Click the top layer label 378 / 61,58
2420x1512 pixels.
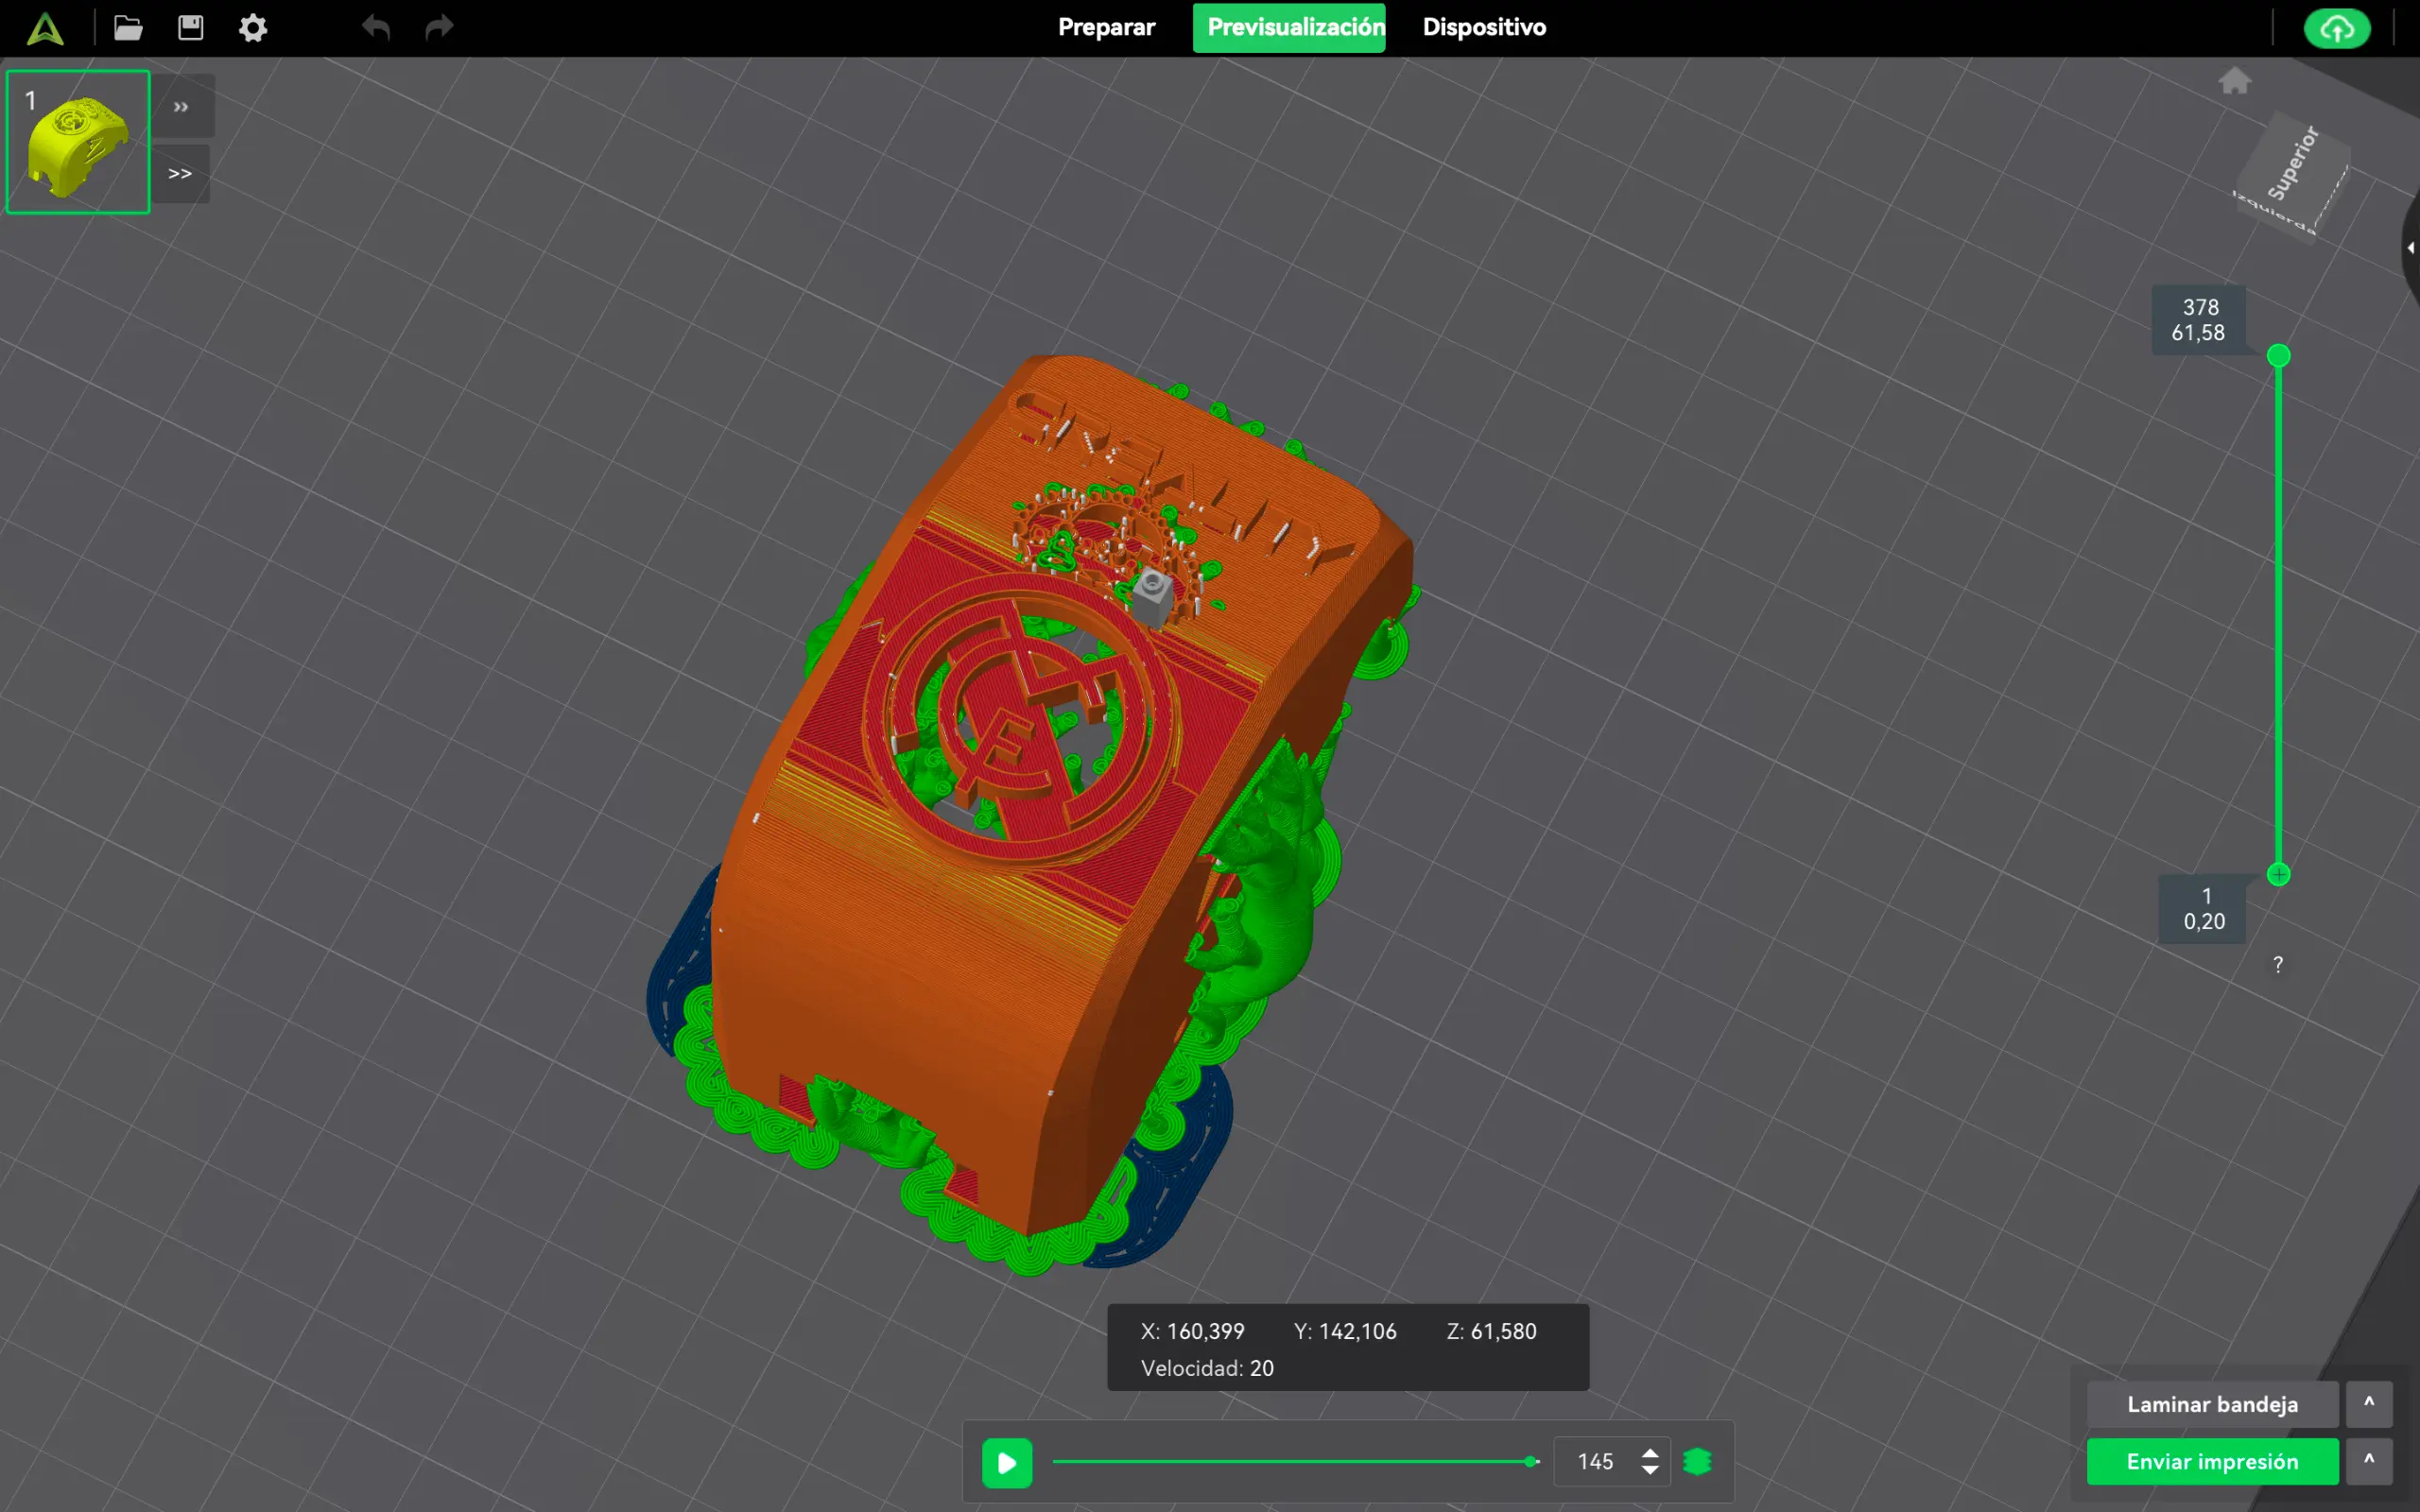pyautogui.click(x=2198, y=320)
